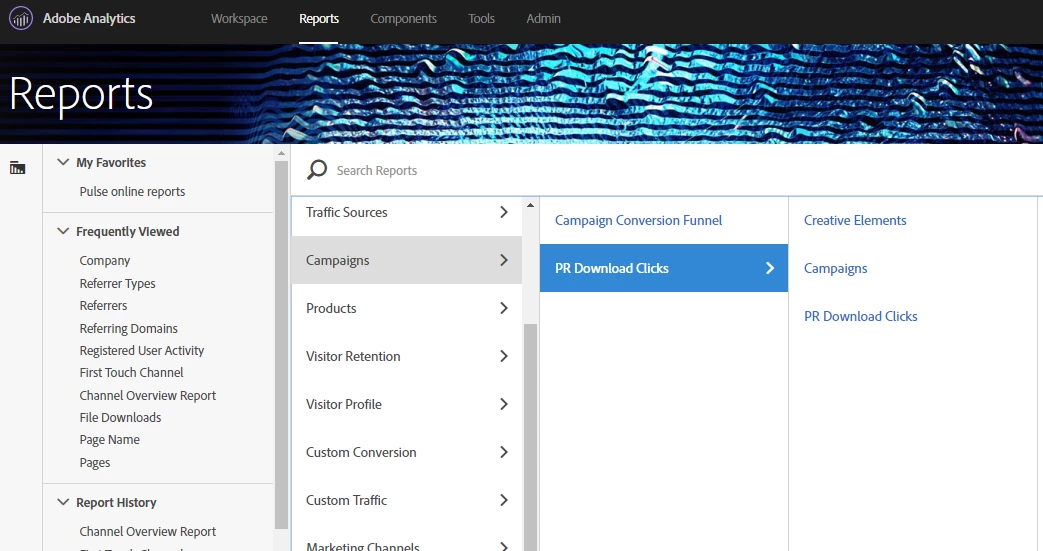Open the Admin menu
1043x551 pixels.
(543, 19)
